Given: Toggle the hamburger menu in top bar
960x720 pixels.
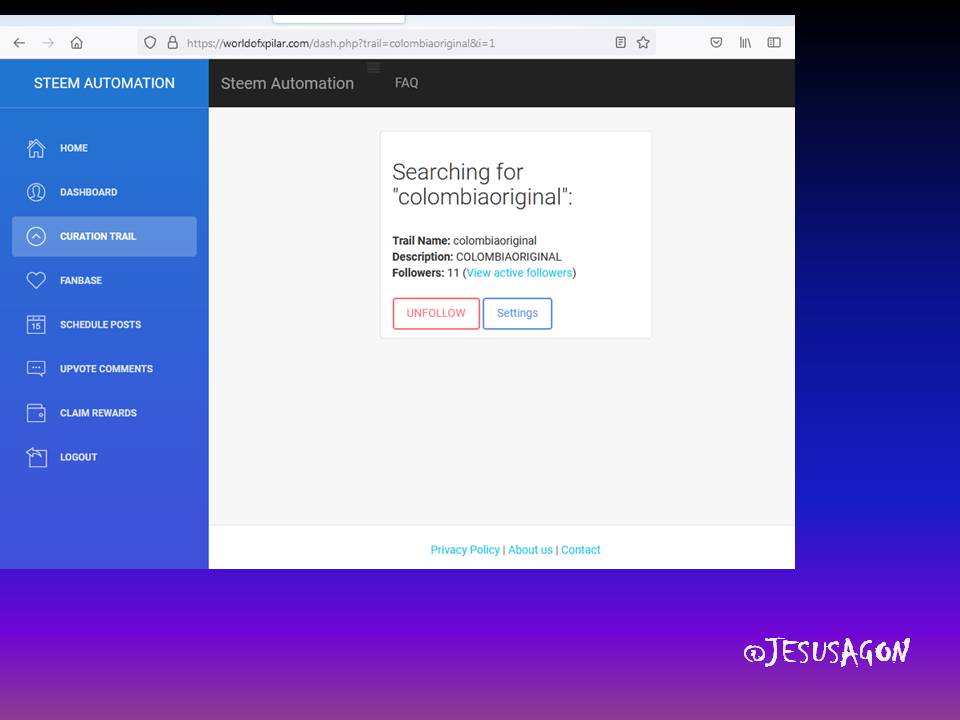Looking at the screenshot, I should pyautogui.click(x=373, y=67).
